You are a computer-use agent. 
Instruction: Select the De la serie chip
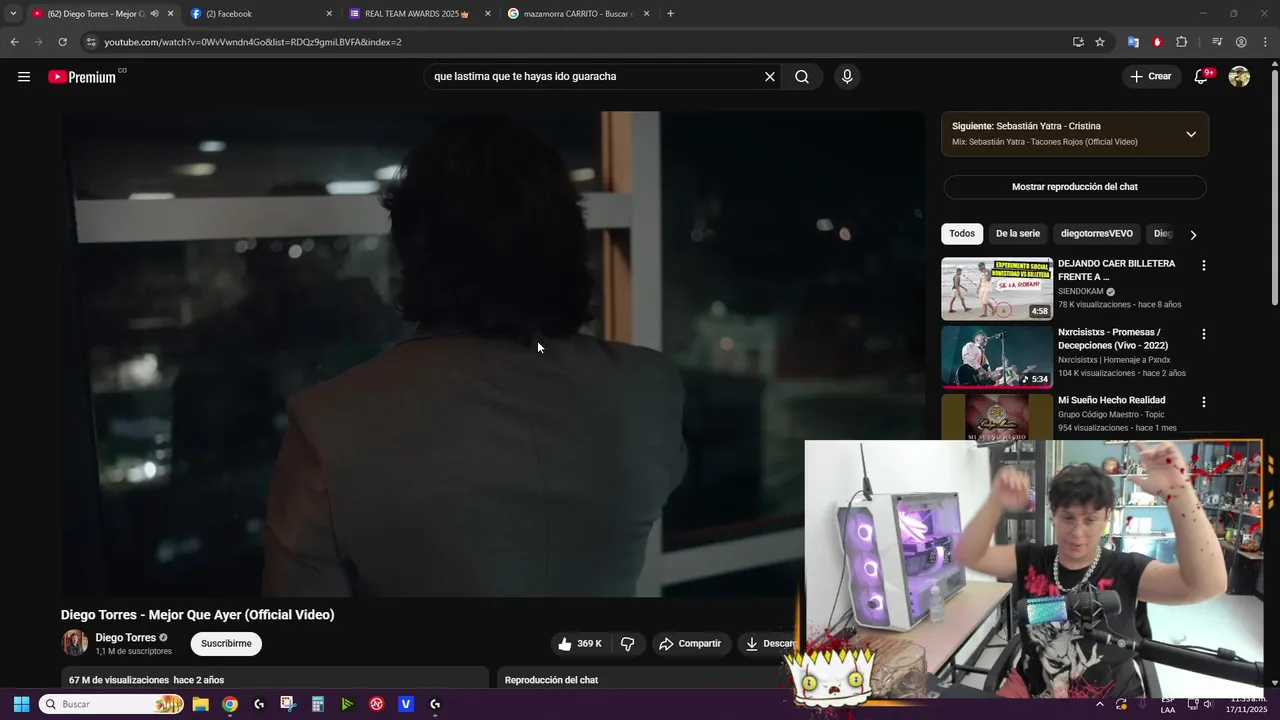(1018, 234)
